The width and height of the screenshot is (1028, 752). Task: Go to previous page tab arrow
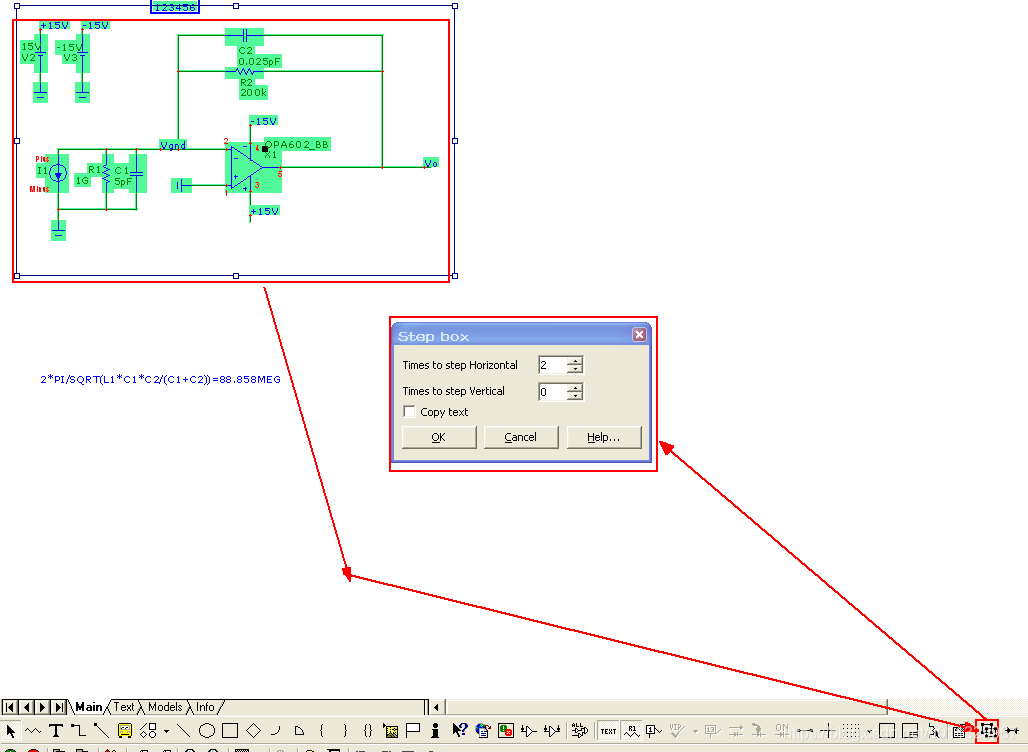point(26,707)
